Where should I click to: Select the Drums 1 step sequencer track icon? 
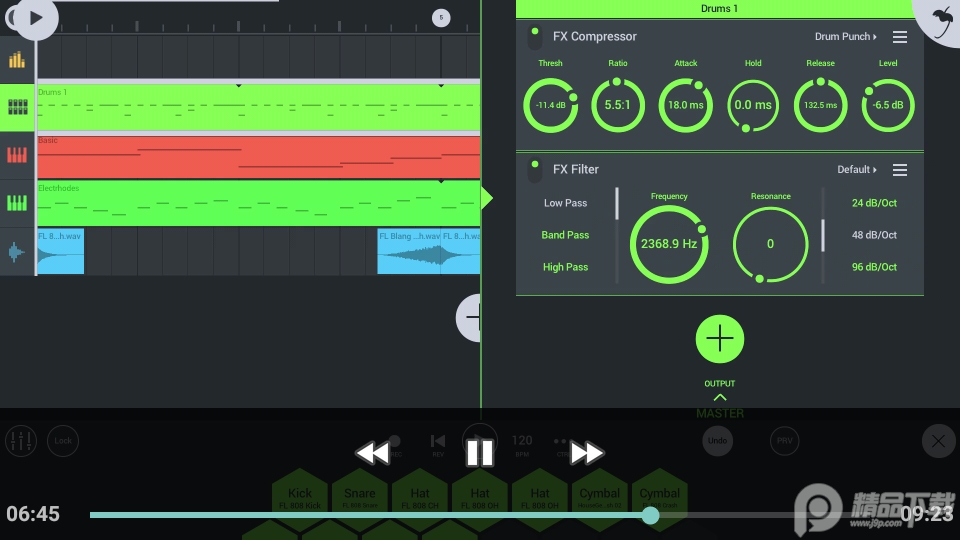[x=17, y=107]
